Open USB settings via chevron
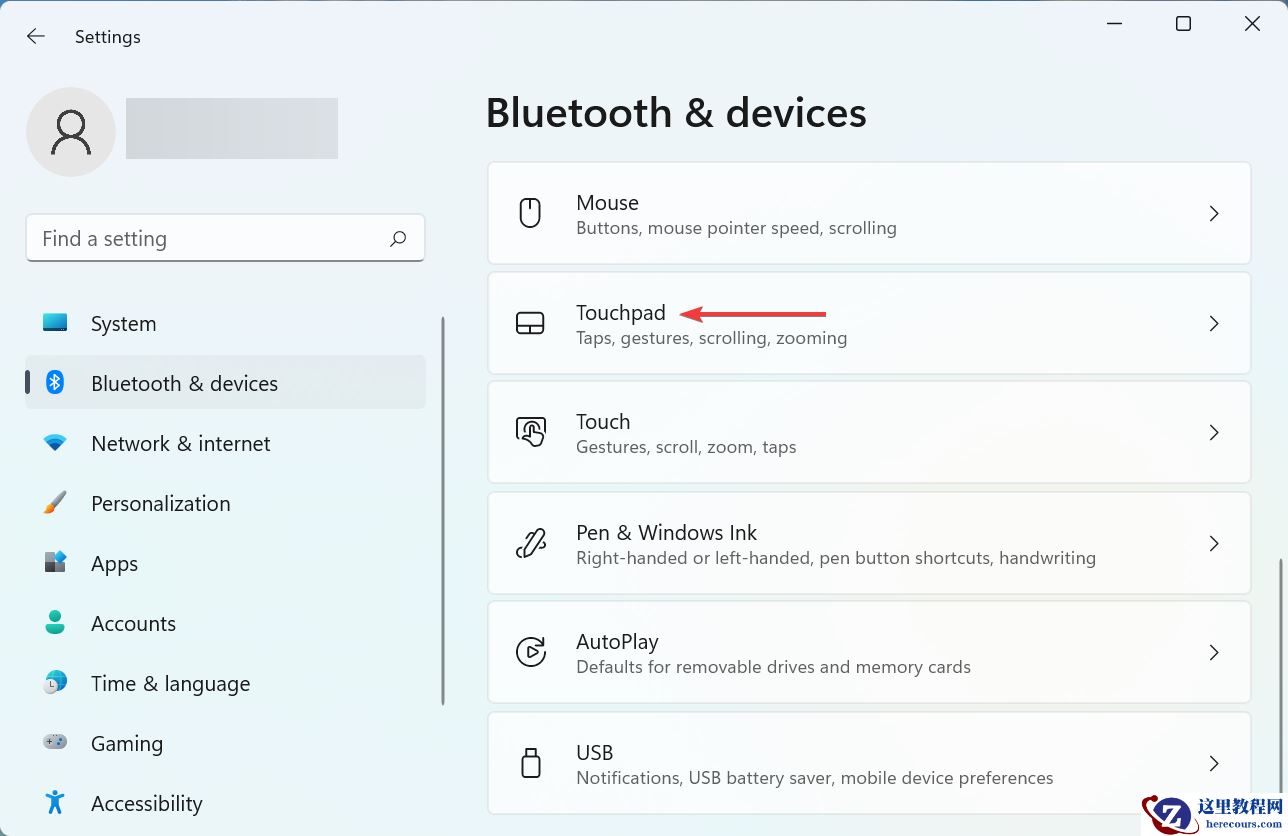This screenshot has width=1288, height=836. 1214,763
